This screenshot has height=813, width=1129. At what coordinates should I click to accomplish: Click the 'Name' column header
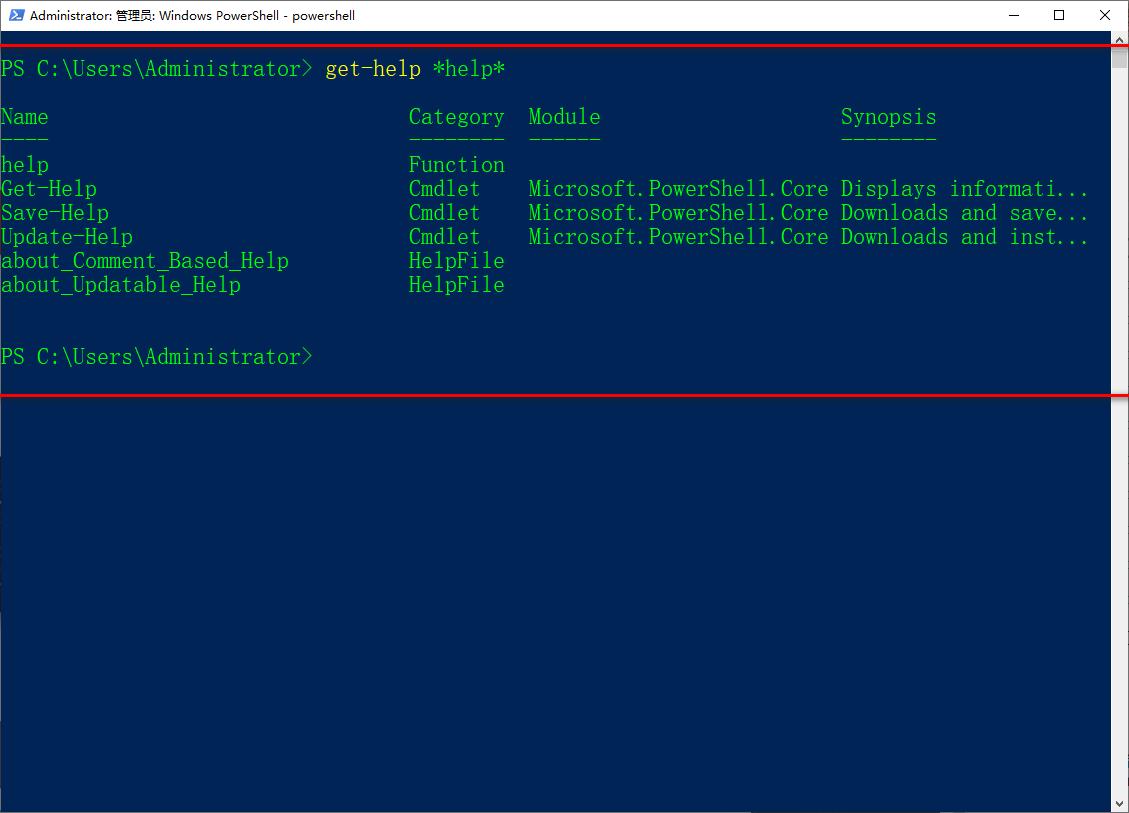(24, 117)
